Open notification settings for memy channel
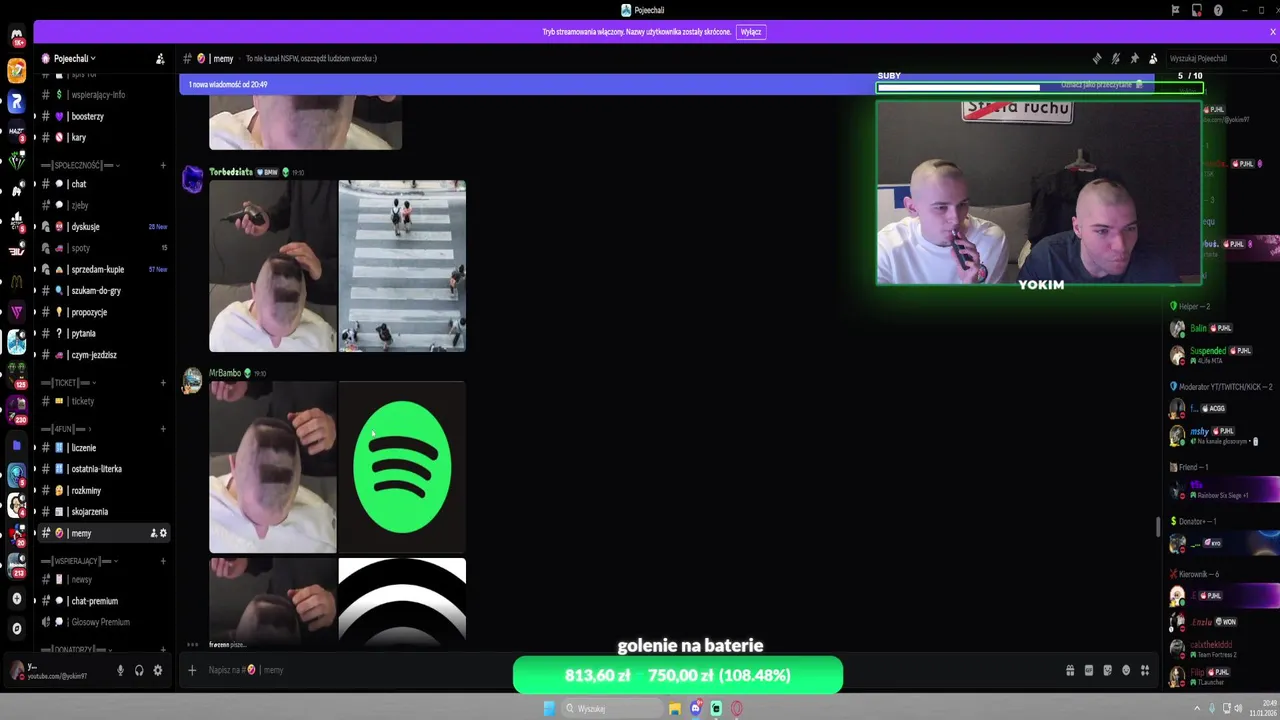1280x720 pixels. point(1116,59)
